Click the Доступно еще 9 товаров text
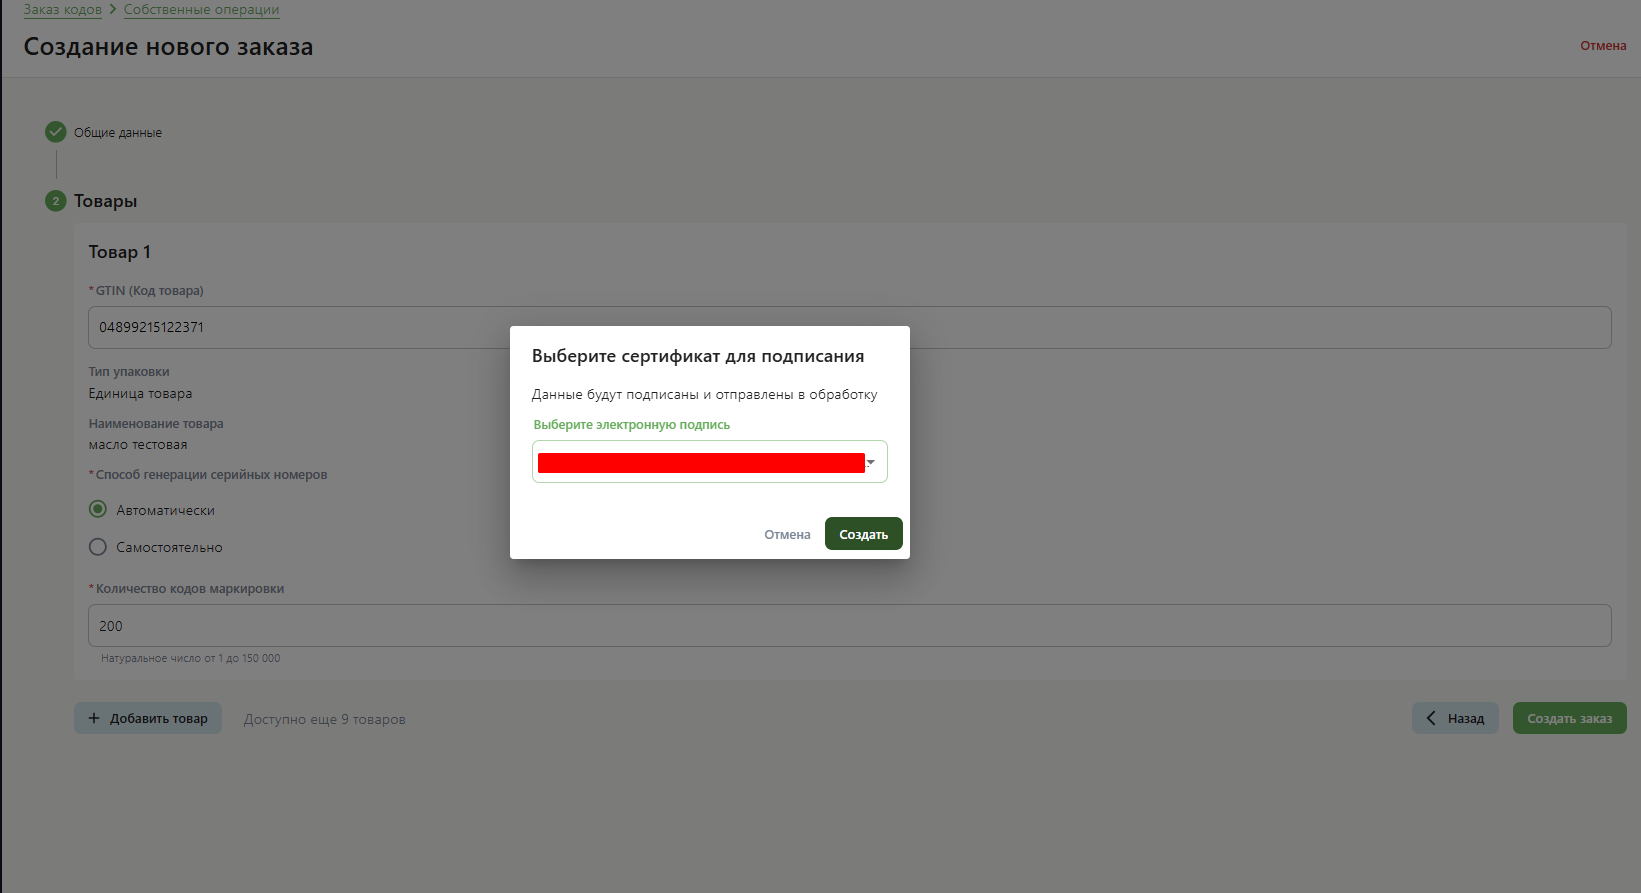Image resolution: width=1641 pixels, height=893 pixels. (x=325, y=719)
